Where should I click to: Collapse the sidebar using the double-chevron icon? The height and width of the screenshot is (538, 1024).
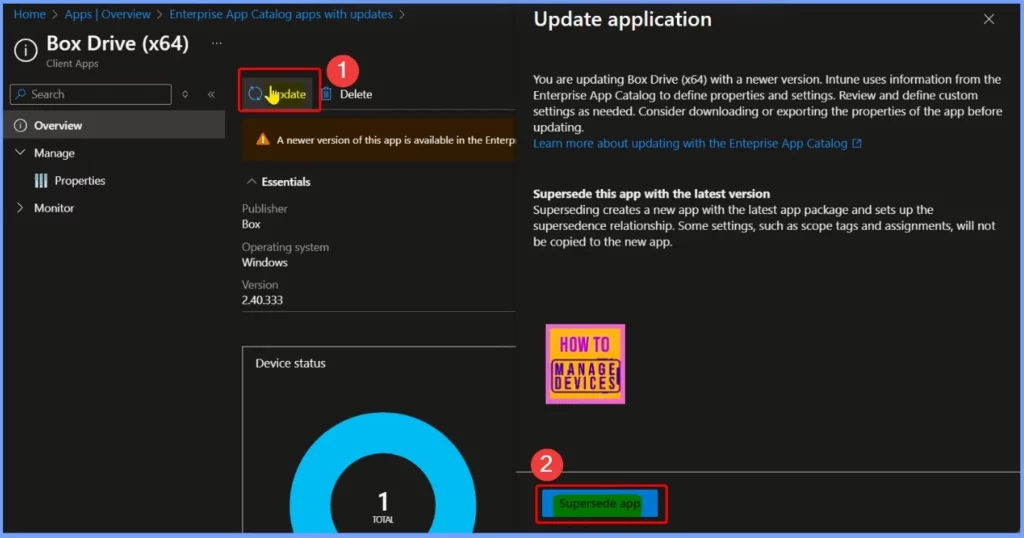click(x=211, y=94)
